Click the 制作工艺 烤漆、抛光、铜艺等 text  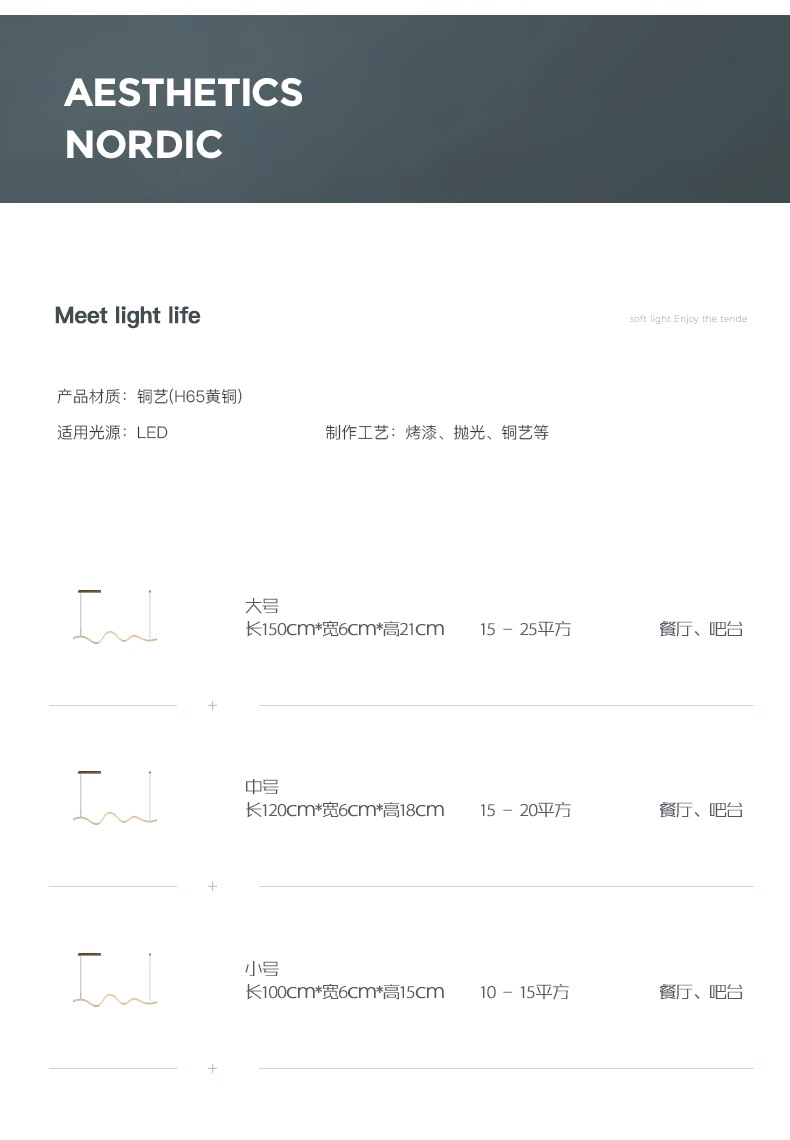[x=437, y=433]
